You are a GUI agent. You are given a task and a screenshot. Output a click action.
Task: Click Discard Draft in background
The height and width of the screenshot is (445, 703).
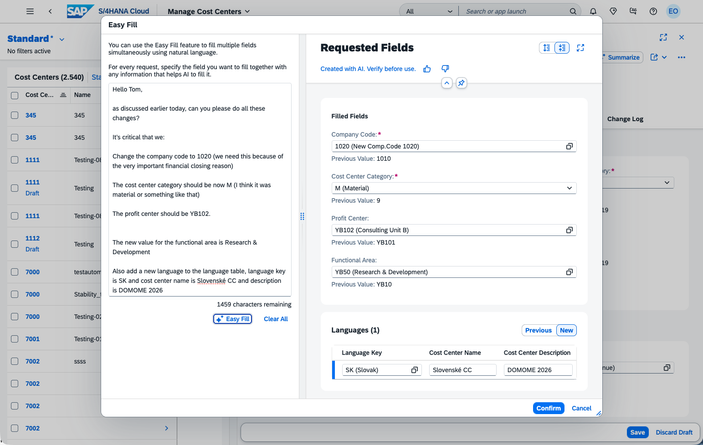pos(674,432)
